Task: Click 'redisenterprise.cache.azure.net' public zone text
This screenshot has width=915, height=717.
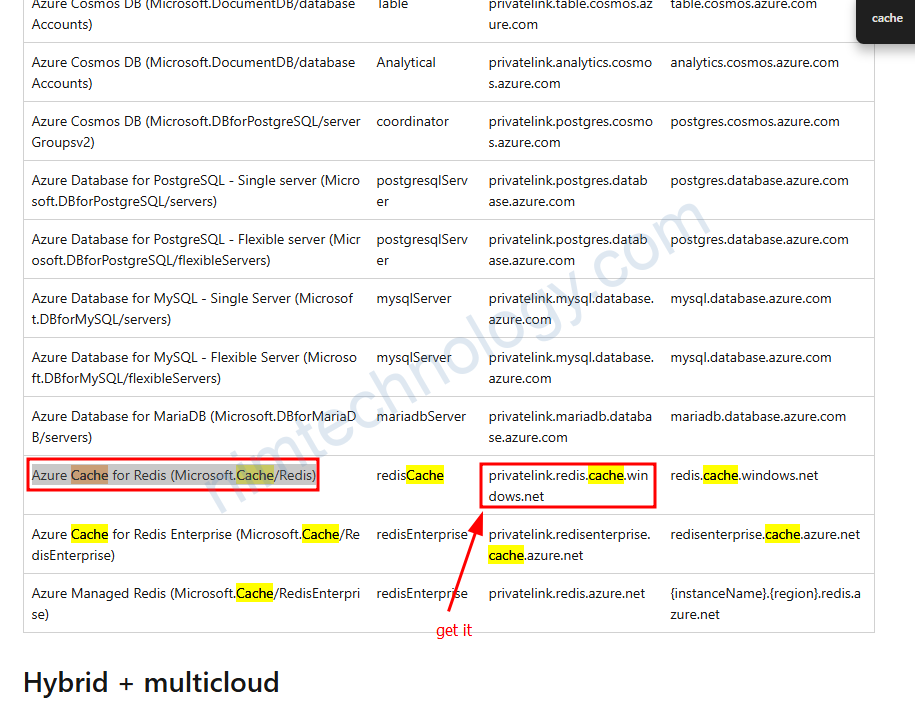Action: click(765, 535)
